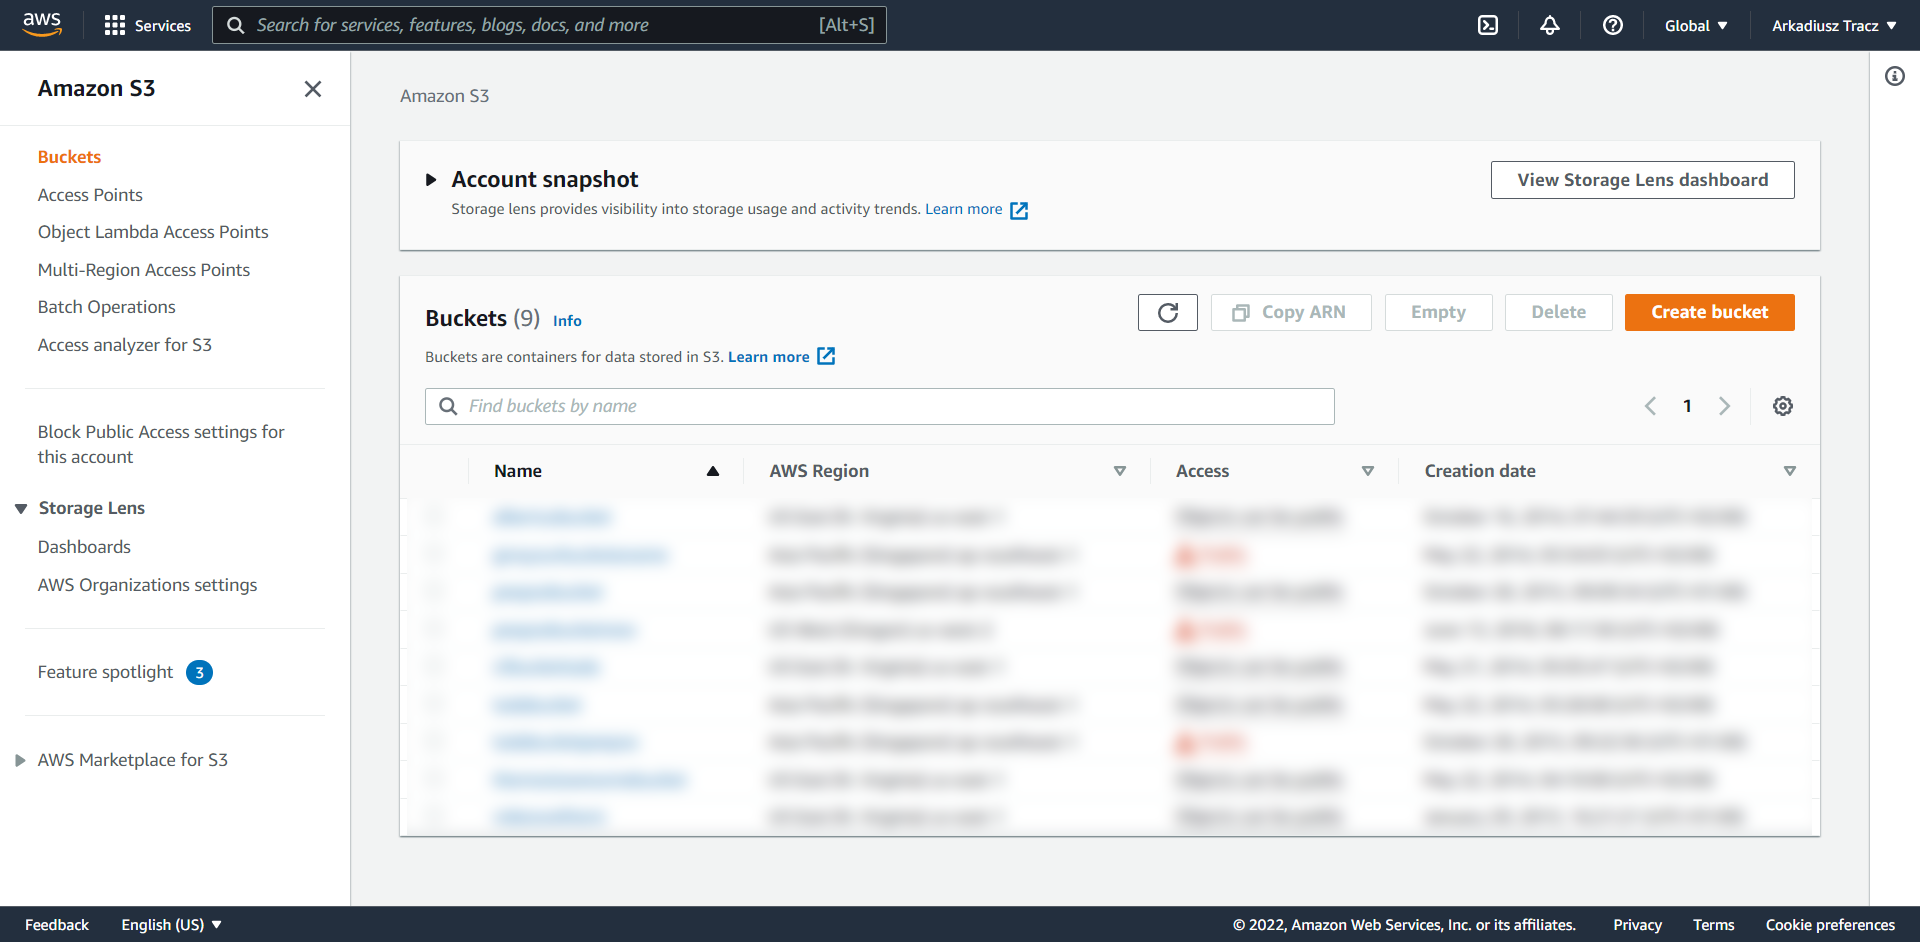
Task: Sort buckets by Name column
Action: click(x=712, y=471)
